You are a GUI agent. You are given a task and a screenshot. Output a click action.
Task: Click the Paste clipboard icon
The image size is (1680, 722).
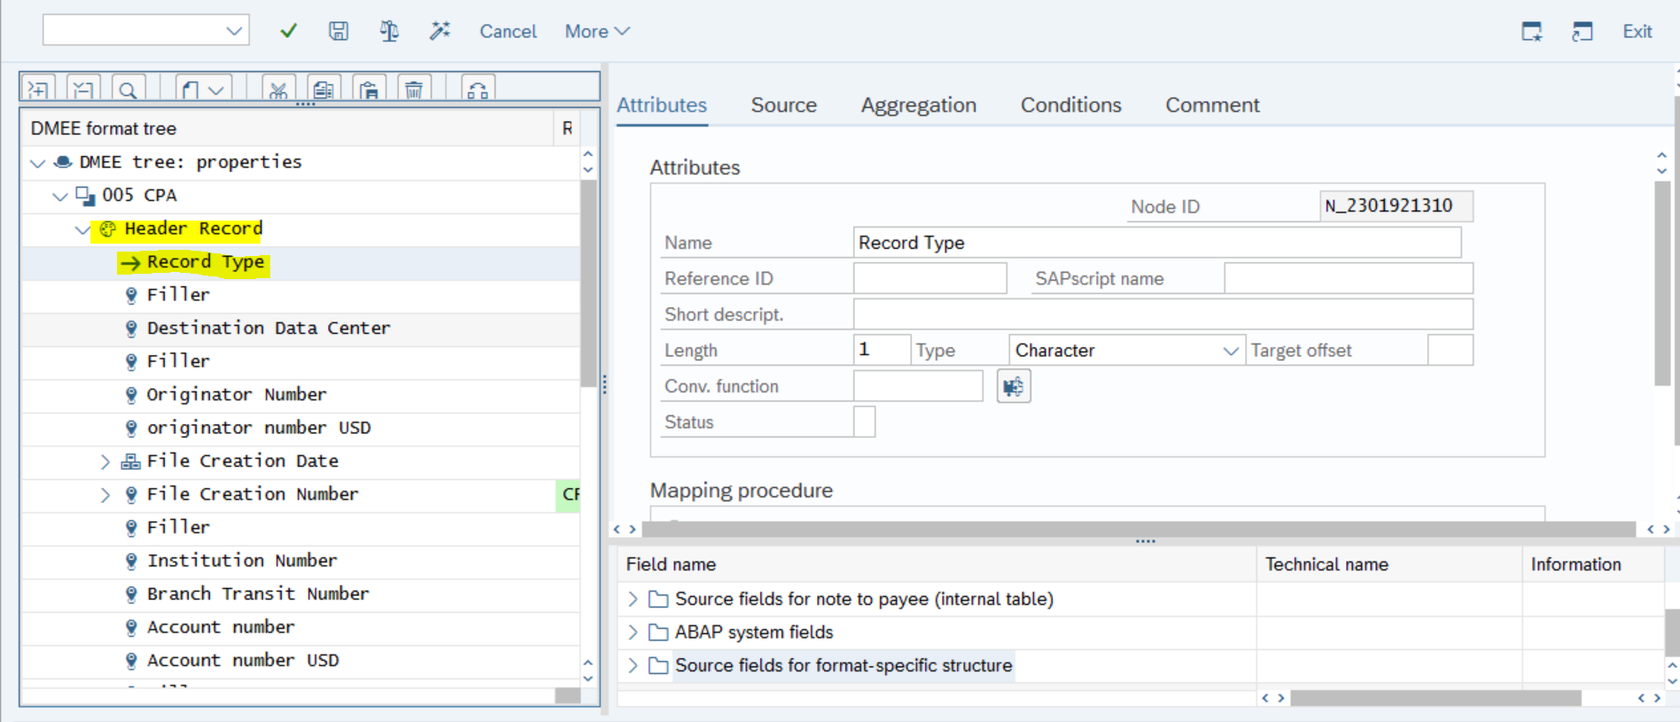tap(369, 90)
